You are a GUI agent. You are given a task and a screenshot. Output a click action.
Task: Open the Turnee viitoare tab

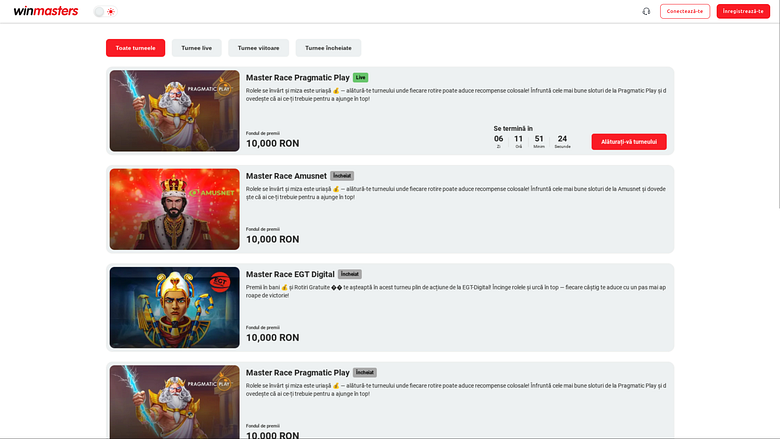(x=258, y=48)
